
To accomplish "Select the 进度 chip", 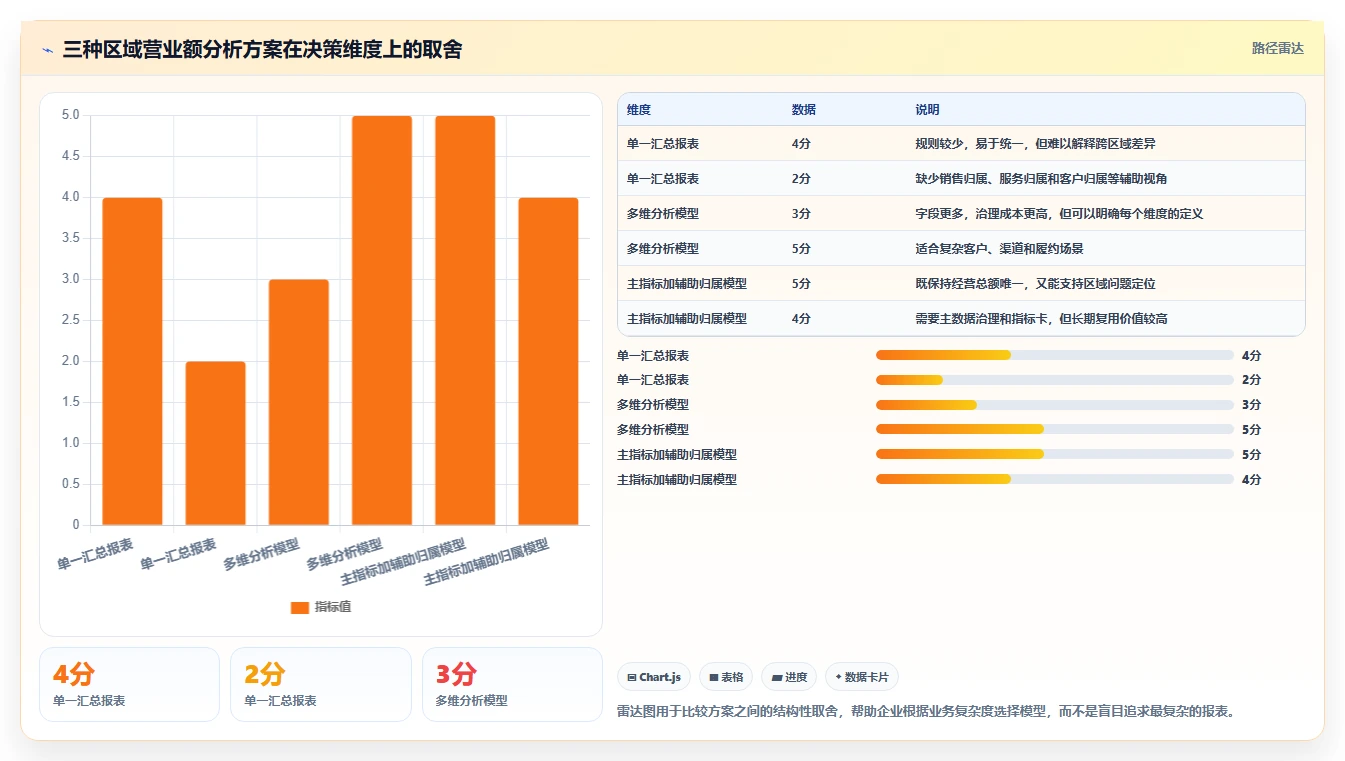I will [789, 677].
